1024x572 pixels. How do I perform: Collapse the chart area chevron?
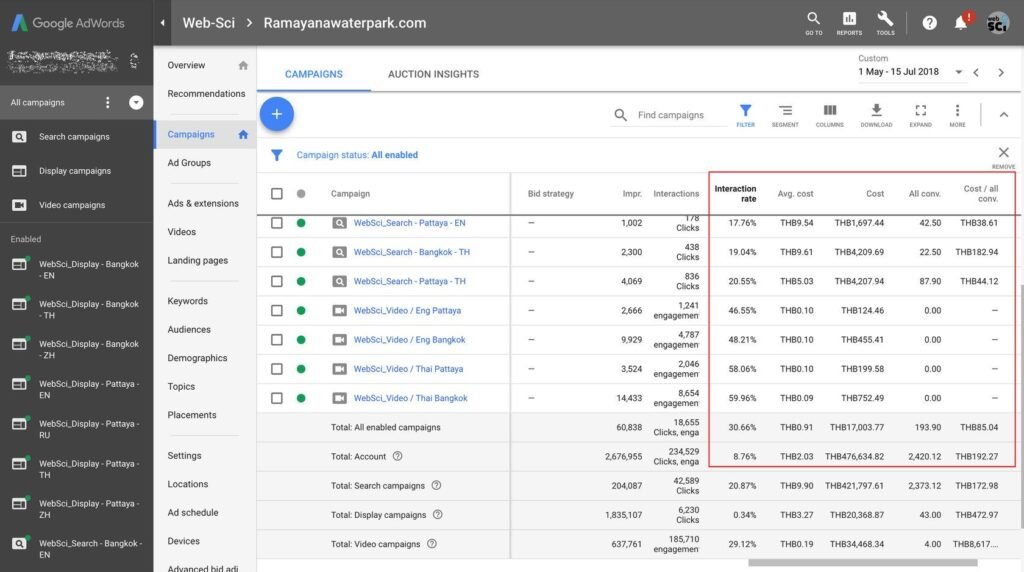coord(1004,114)
